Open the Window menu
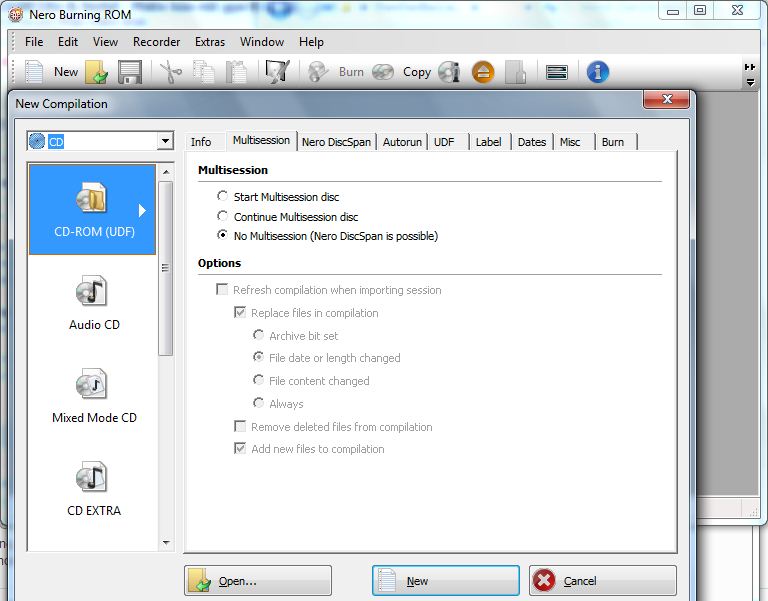Screen dimensions: 768x601 262,42
